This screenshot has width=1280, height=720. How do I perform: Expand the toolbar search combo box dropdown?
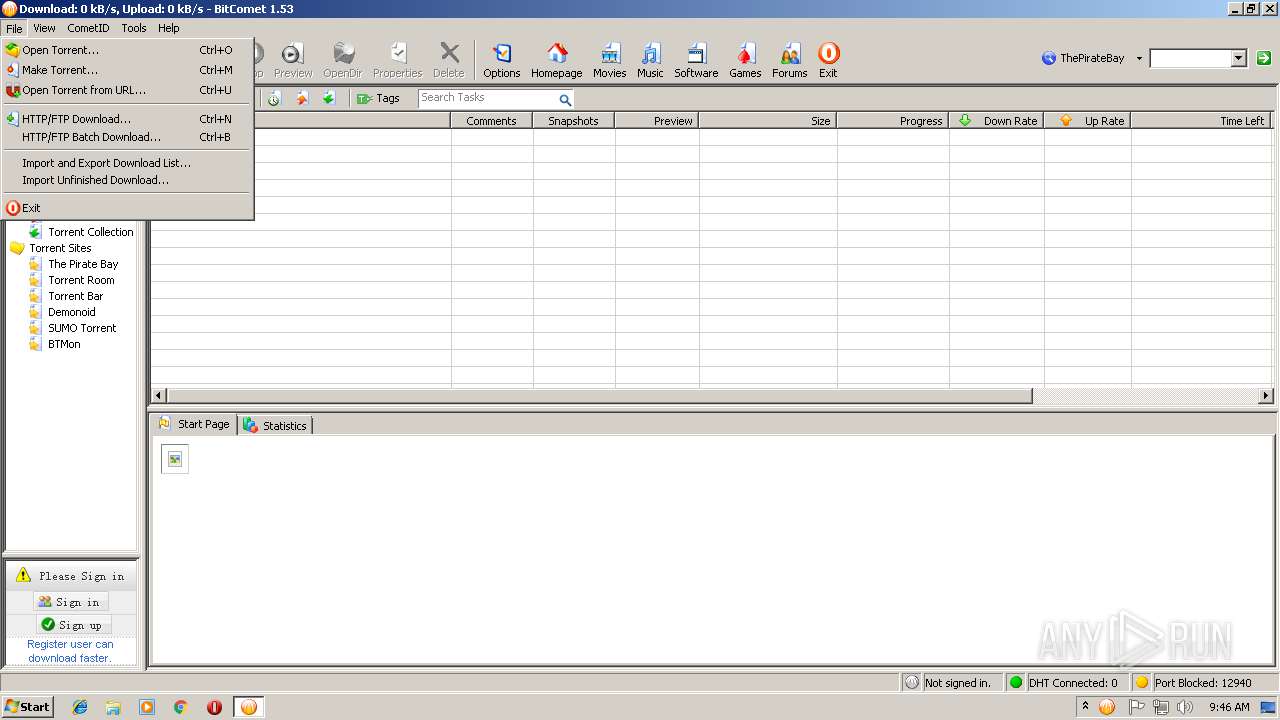(x=1239, y=58)
